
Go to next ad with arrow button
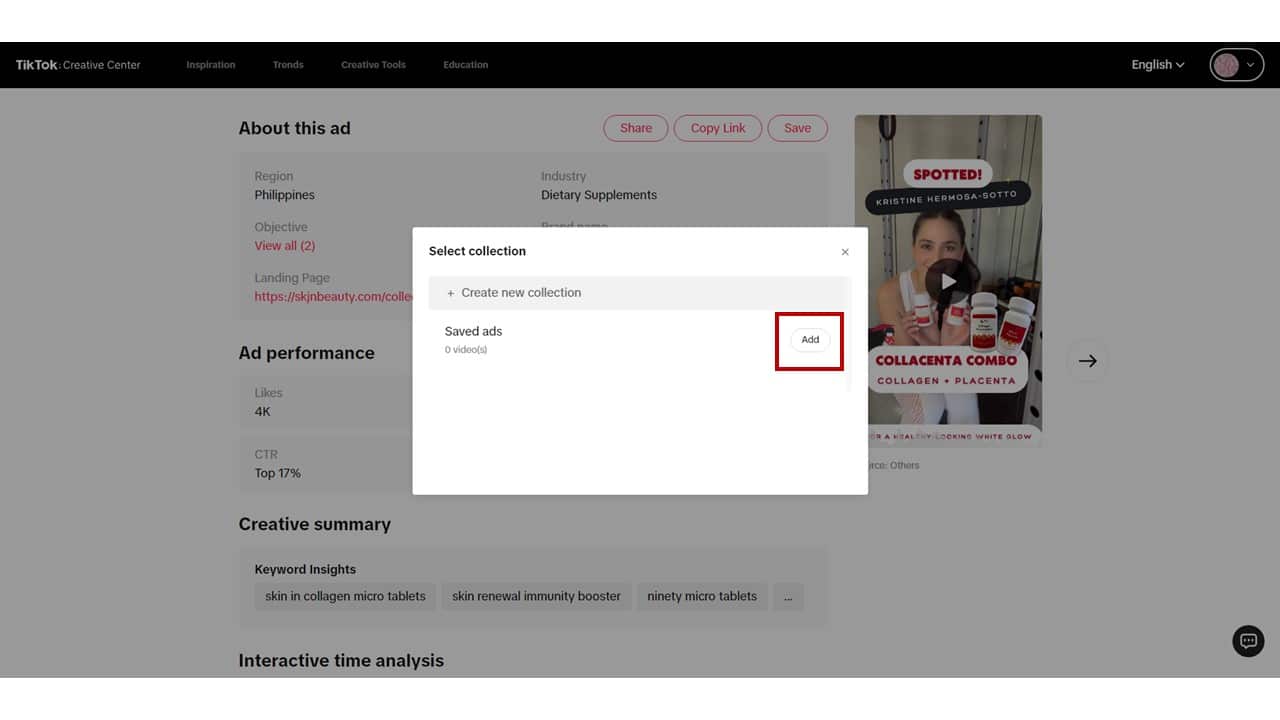[x=1088, y=361]
